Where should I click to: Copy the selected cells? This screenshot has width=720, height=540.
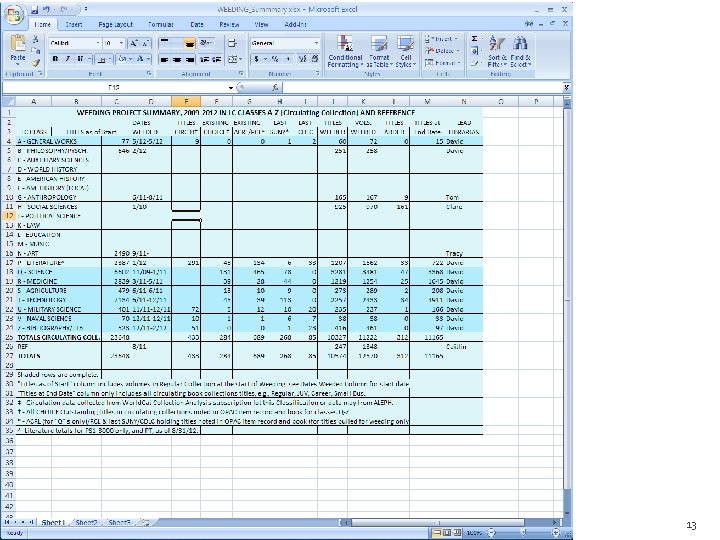pos(36,51)
